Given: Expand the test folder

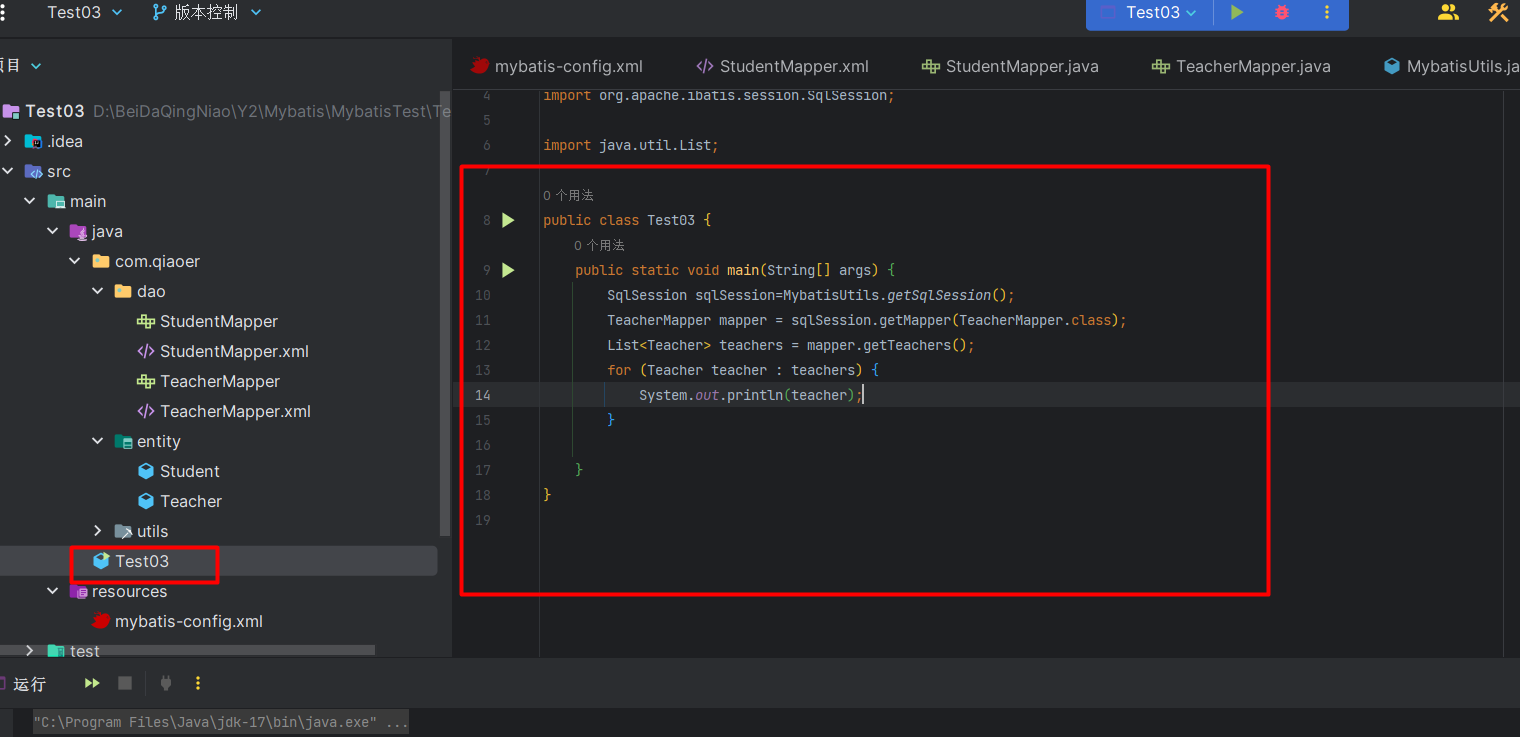Looking at the screenshot, I should pyautogui.click(x=30, y=651).
